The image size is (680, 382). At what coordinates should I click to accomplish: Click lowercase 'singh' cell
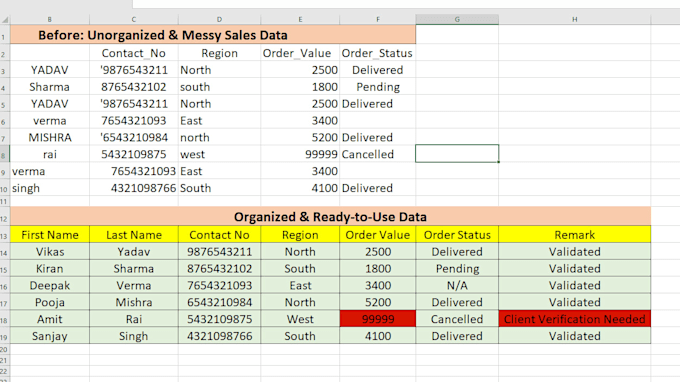[x=50, y=188]
